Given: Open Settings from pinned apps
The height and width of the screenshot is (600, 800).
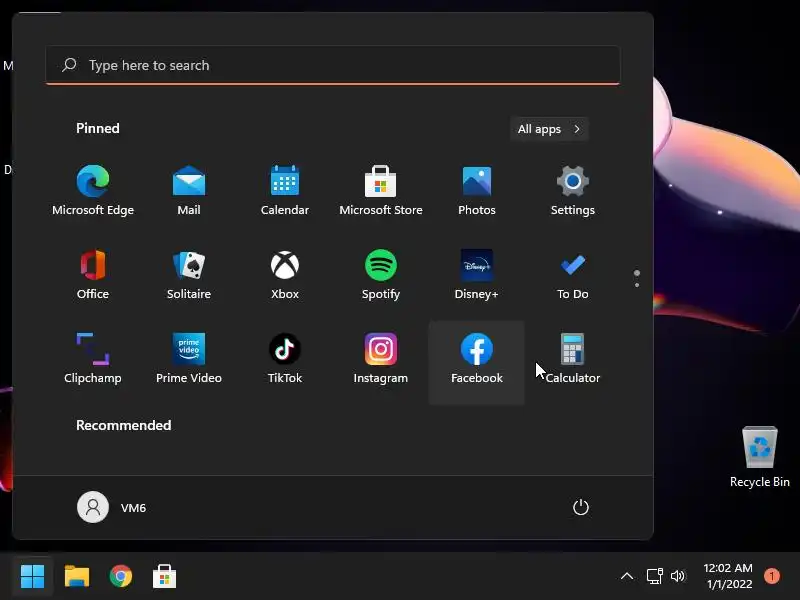Looking at the screenshot, I should [572, 191].
